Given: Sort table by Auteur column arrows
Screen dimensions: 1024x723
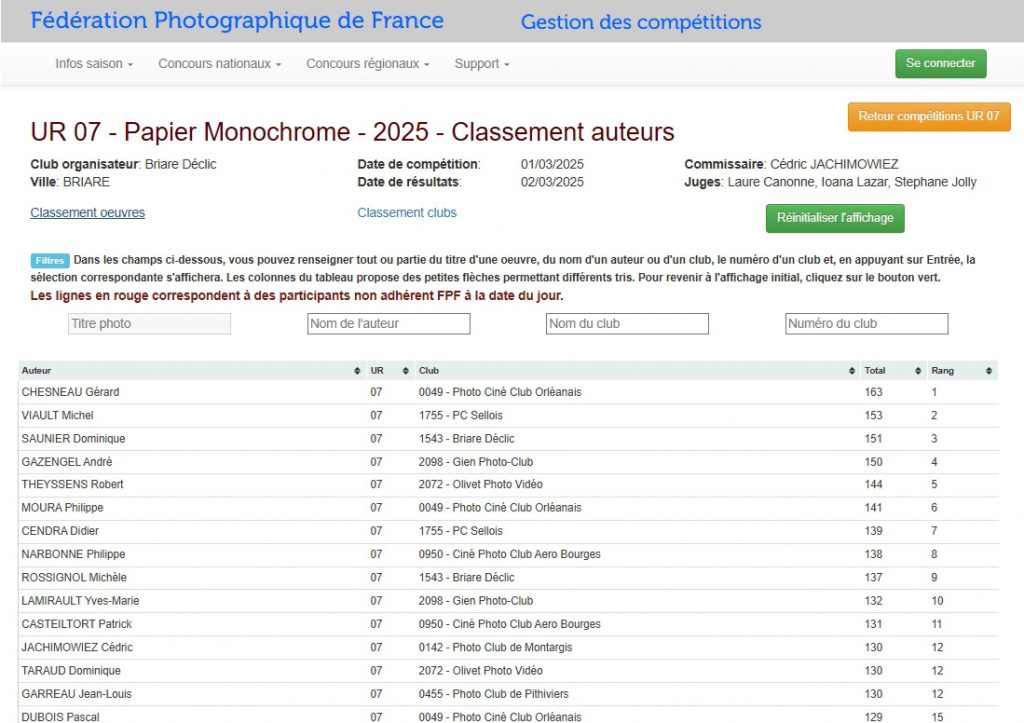Looking at the screenshot, I should [358, 371].
